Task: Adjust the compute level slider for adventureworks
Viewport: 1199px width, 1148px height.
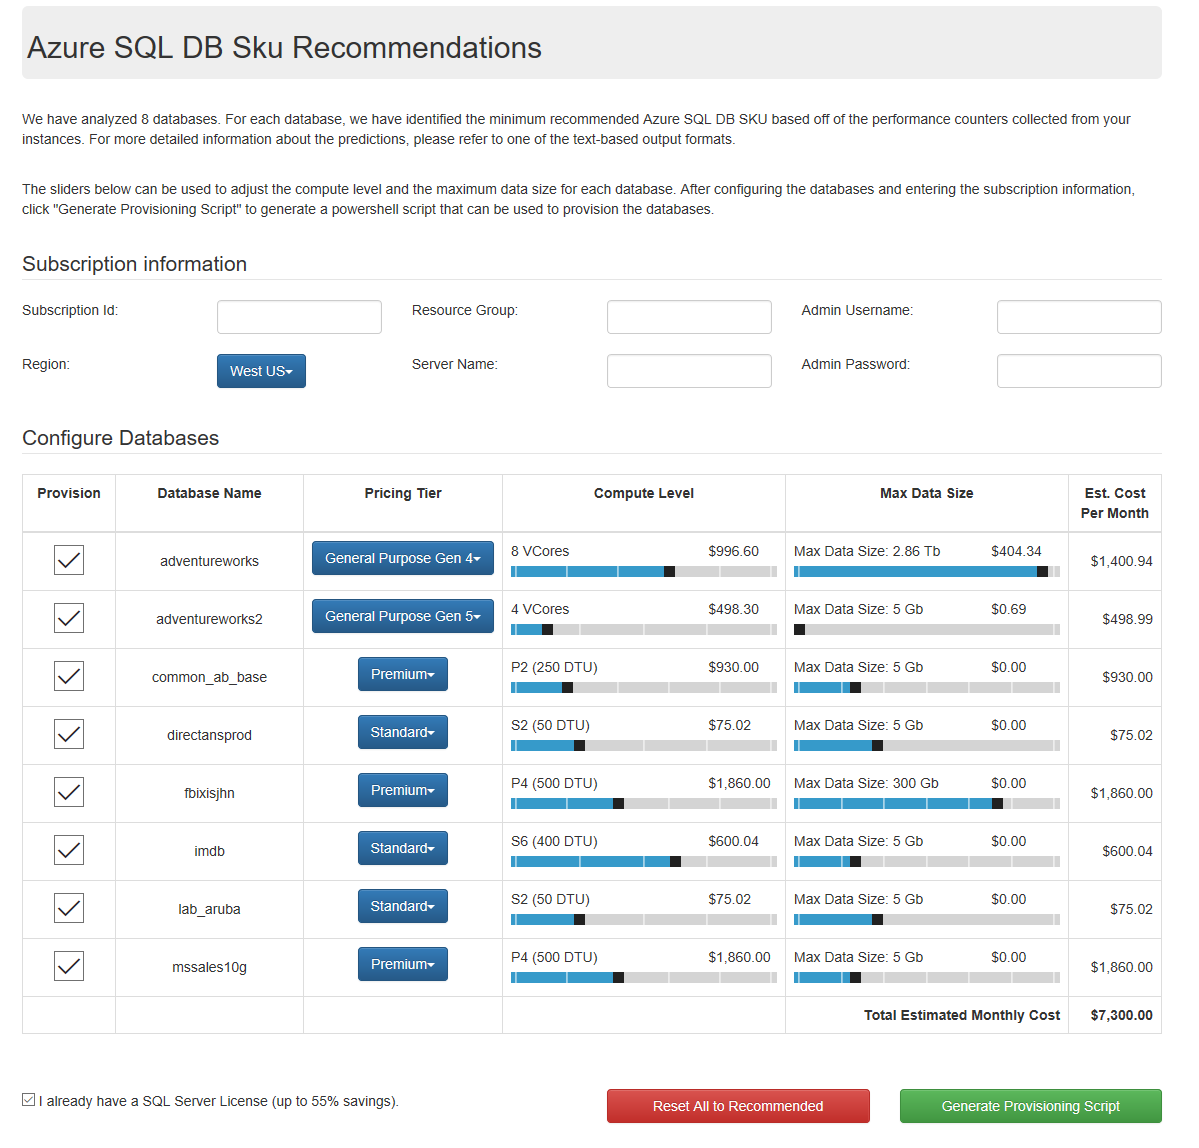Action: tap(668, 571)
